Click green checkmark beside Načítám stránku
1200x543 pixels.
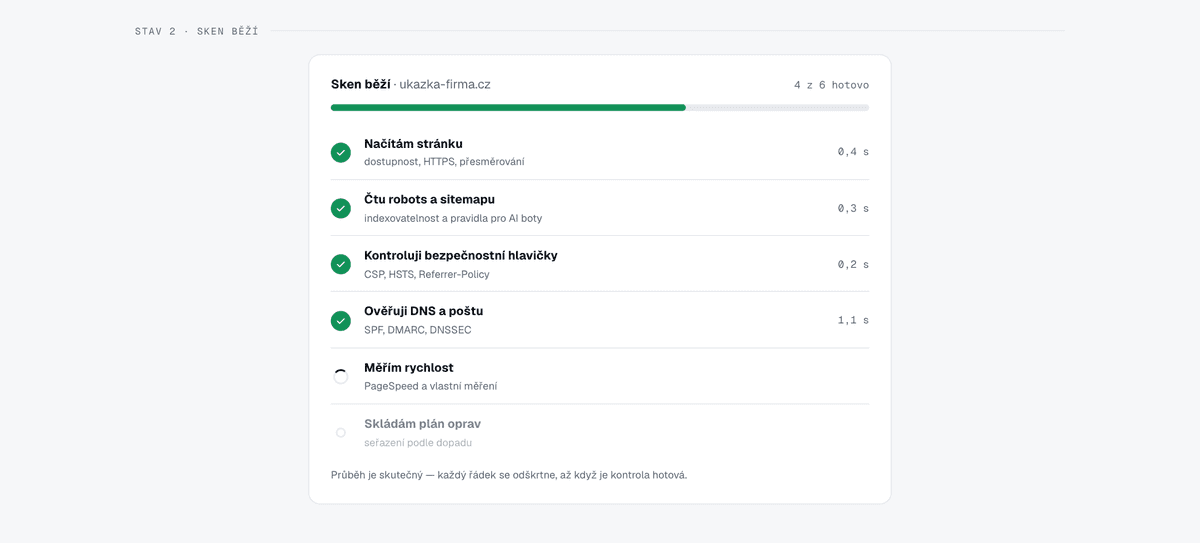point(341,152)
